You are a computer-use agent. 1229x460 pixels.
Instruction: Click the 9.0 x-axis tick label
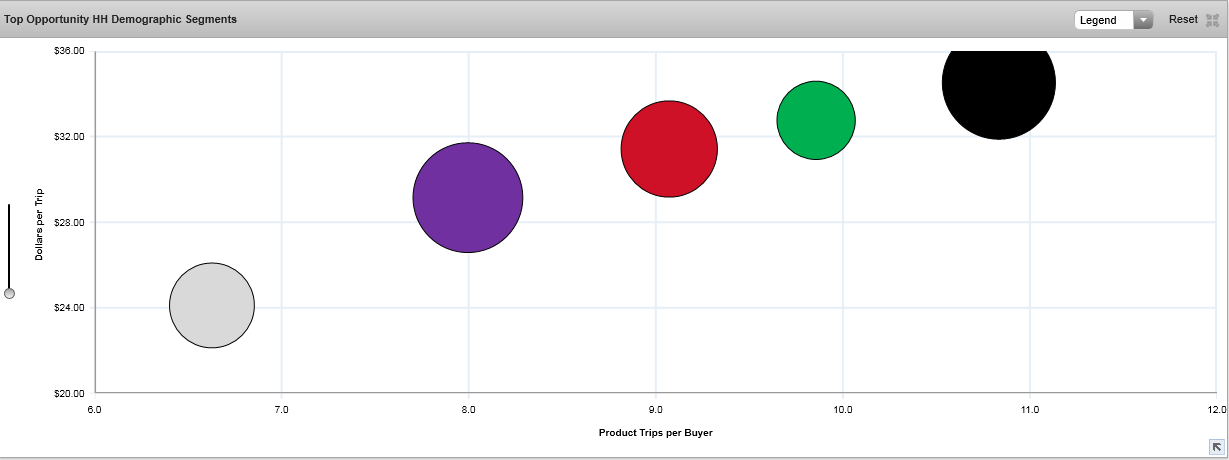point(655,409)
